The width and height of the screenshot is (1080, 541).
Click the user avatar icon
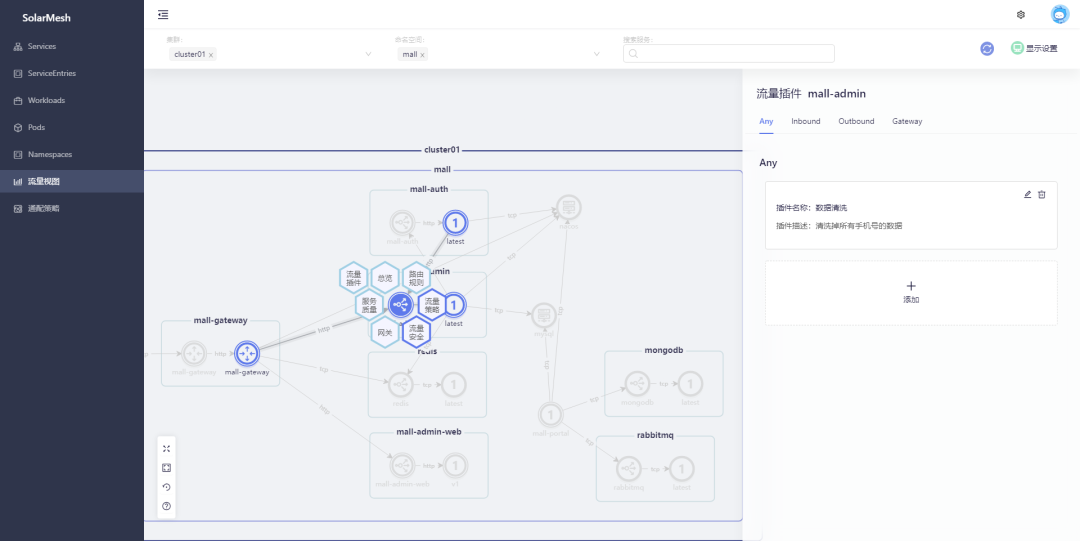coord(1059,15)
